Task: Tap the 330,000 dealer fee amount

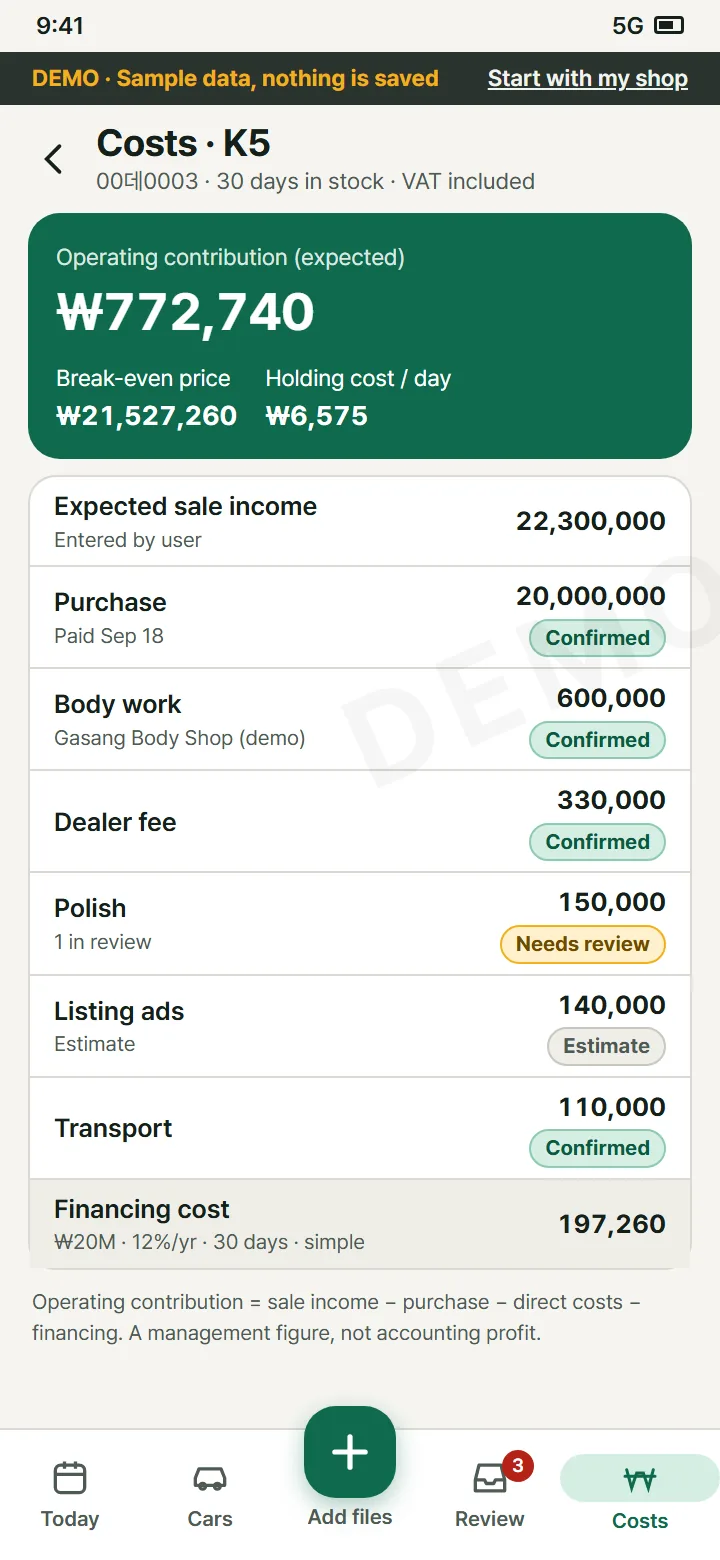Action: click(x=611, y=800)
